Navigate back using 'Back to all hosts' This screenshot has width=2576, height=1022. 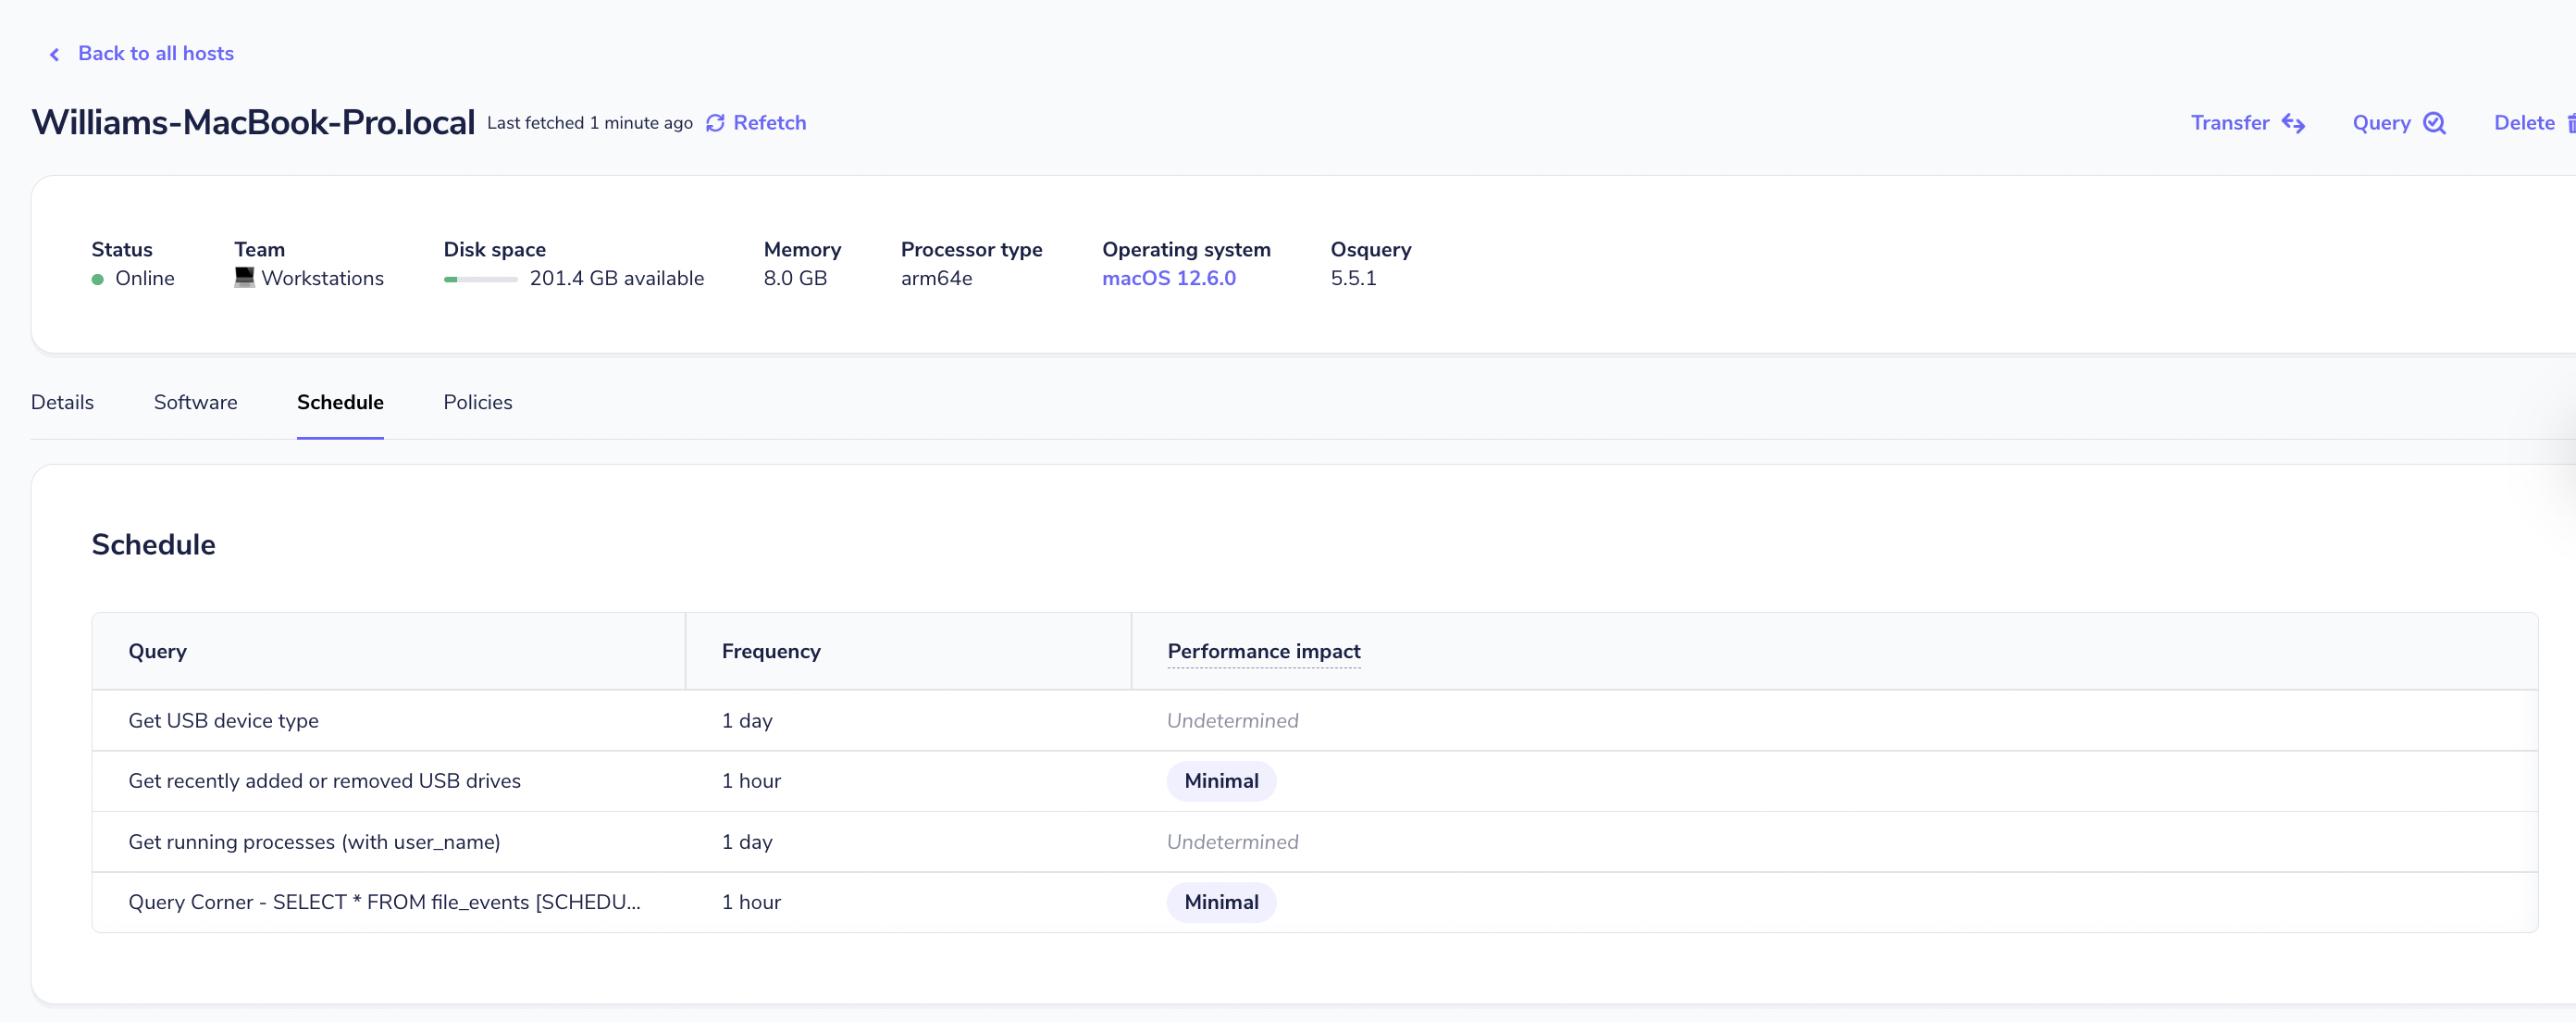click(155, 53)
